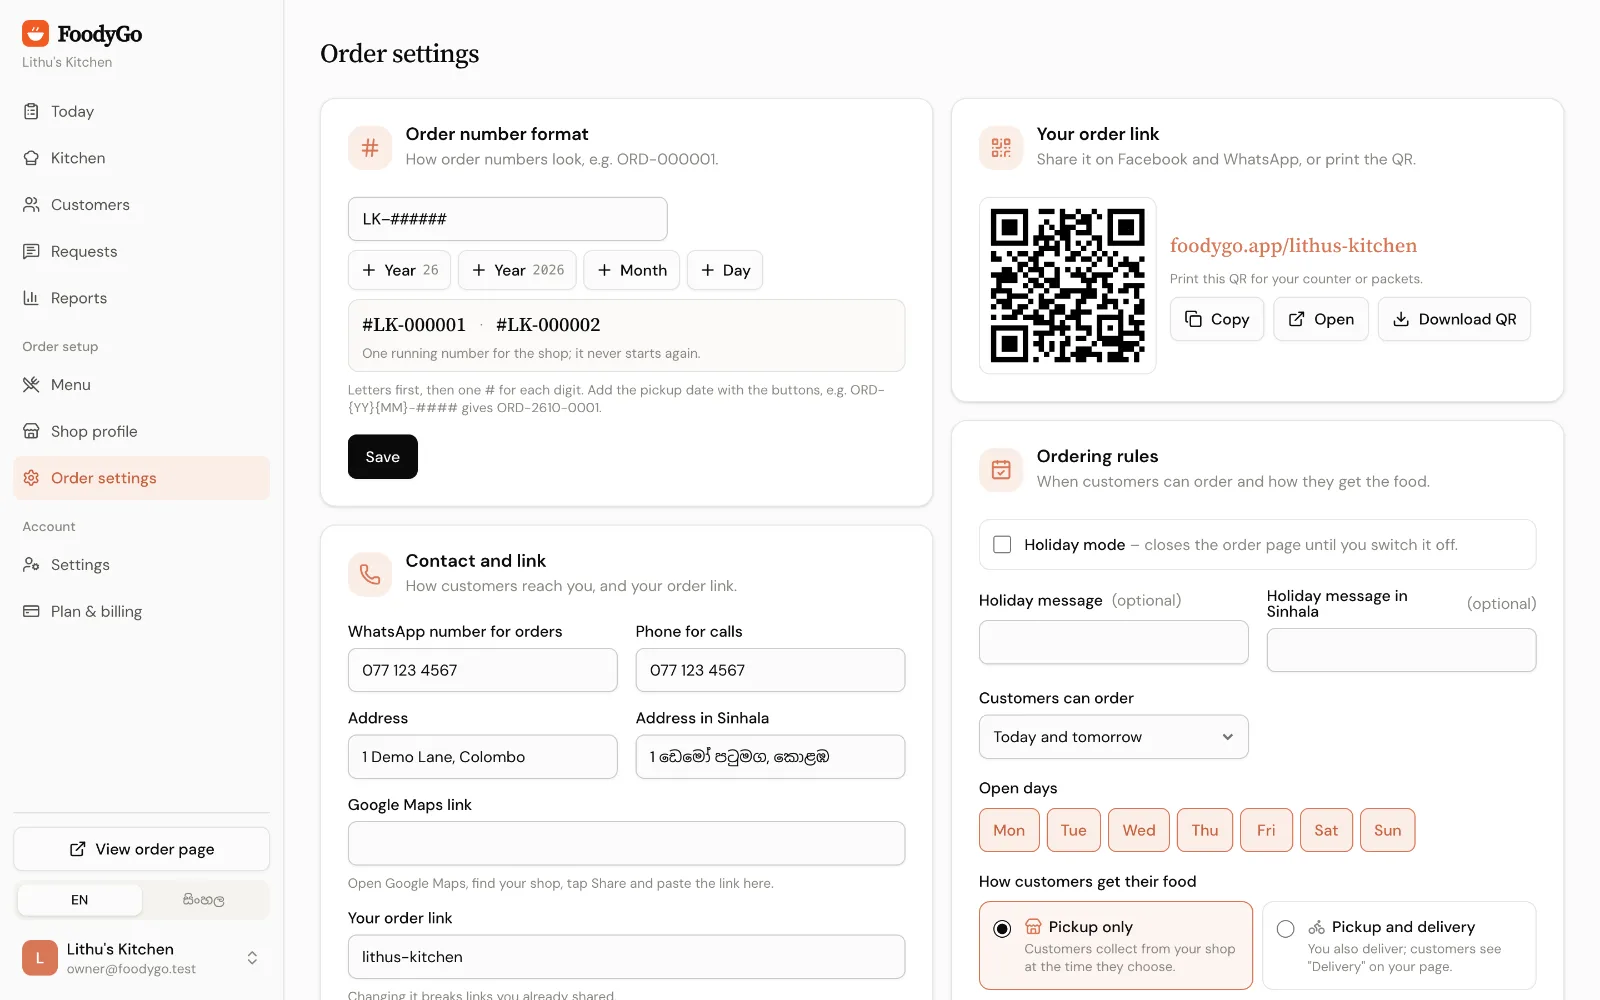Click the QR code image

pos(1068,286)
